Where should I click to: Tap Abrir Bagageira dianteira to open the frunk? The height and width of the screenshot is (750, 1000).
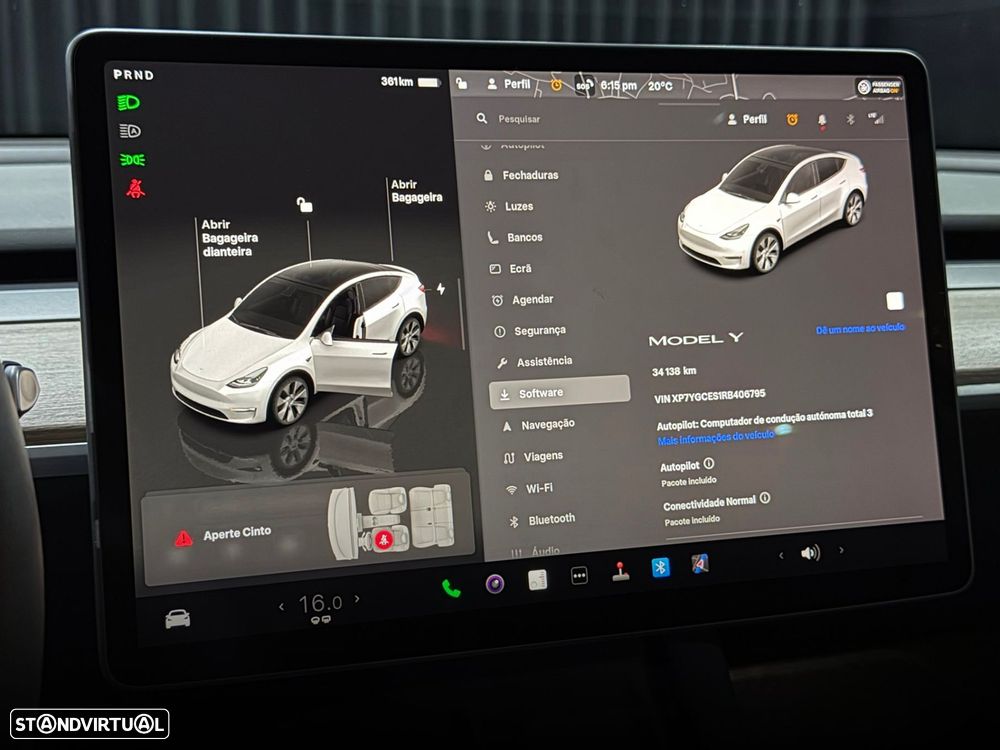[x=229, y=238]
